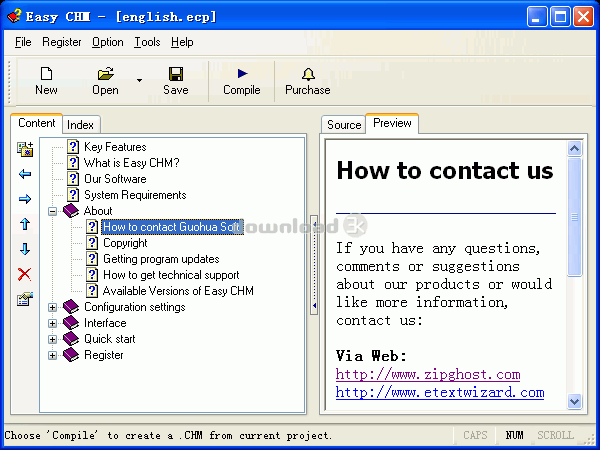
Task: Open the Register menu
Action: point(62,42)
